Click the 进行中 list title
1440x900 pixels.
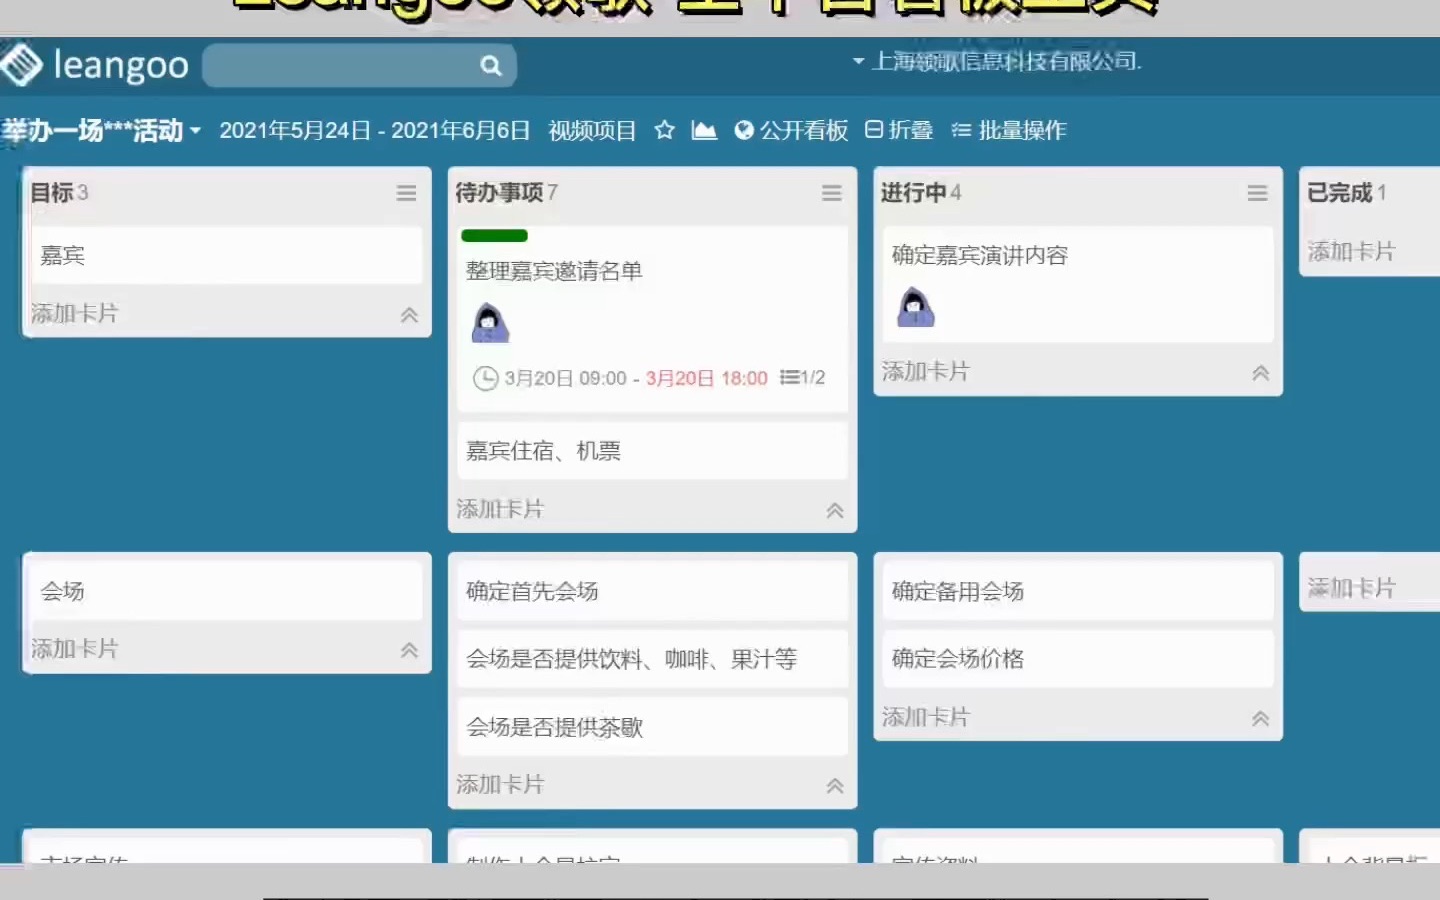pos(913,192)
